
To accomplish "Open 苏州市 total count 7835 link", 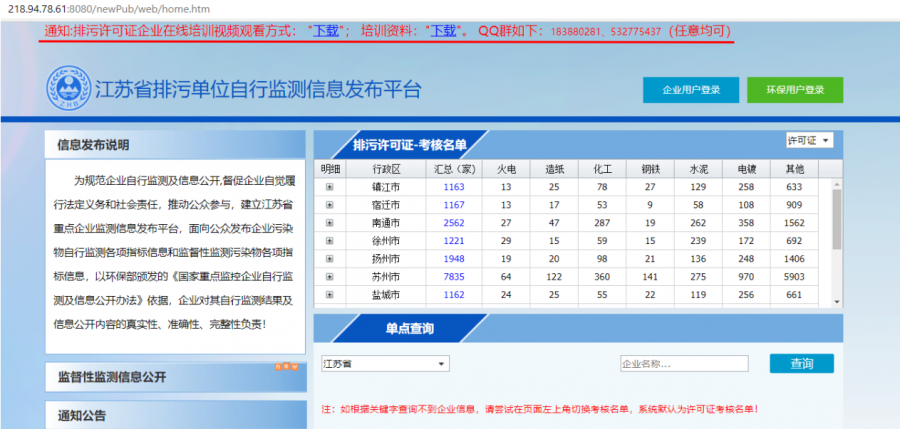I will coord(454,277).
